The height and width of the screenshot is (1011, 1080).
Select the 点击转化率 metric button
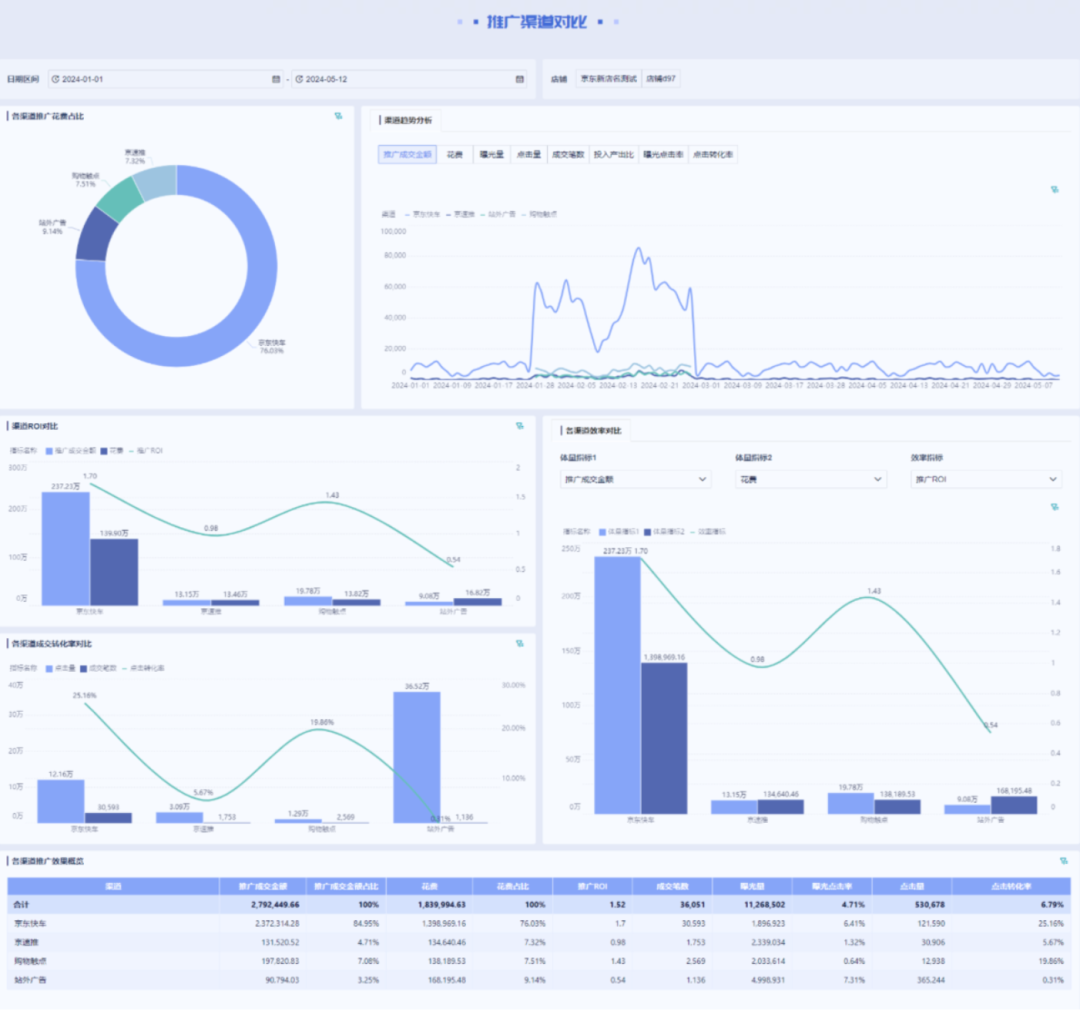713,154
